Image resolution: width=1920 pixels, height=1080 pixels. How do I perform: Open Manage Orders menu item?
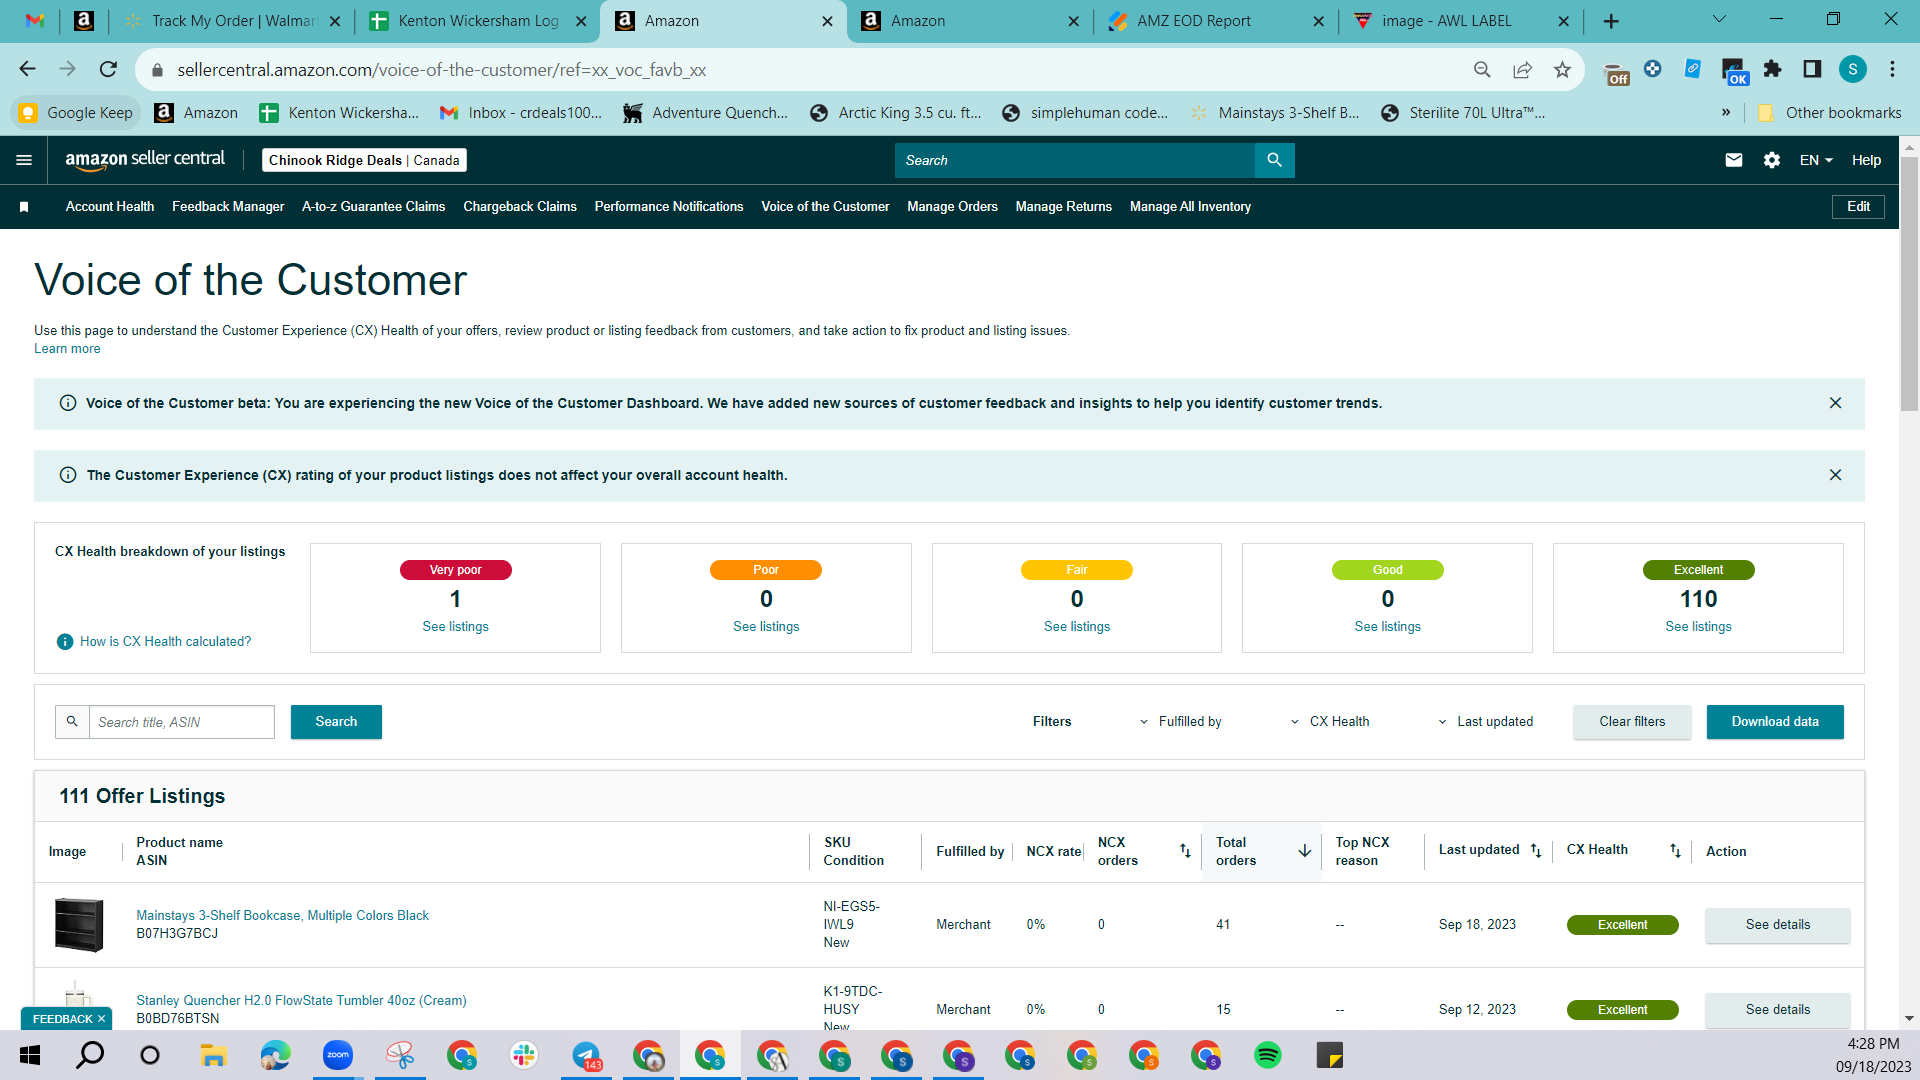tap(952, 207)
